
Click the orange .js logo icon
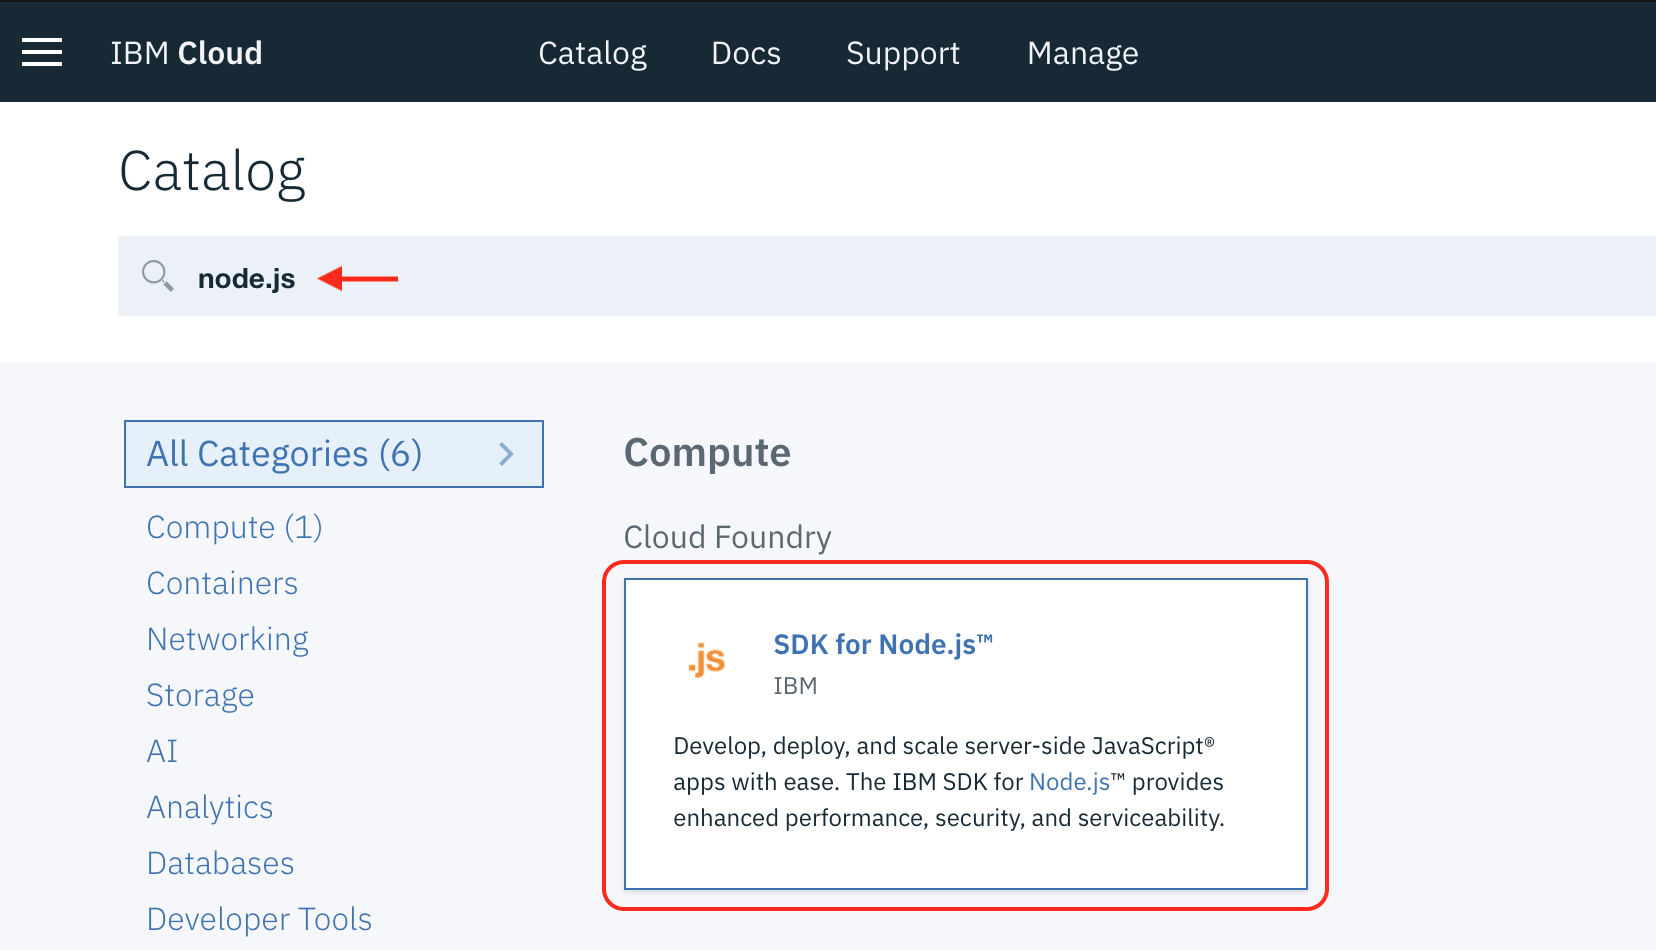tap(707, 659)
